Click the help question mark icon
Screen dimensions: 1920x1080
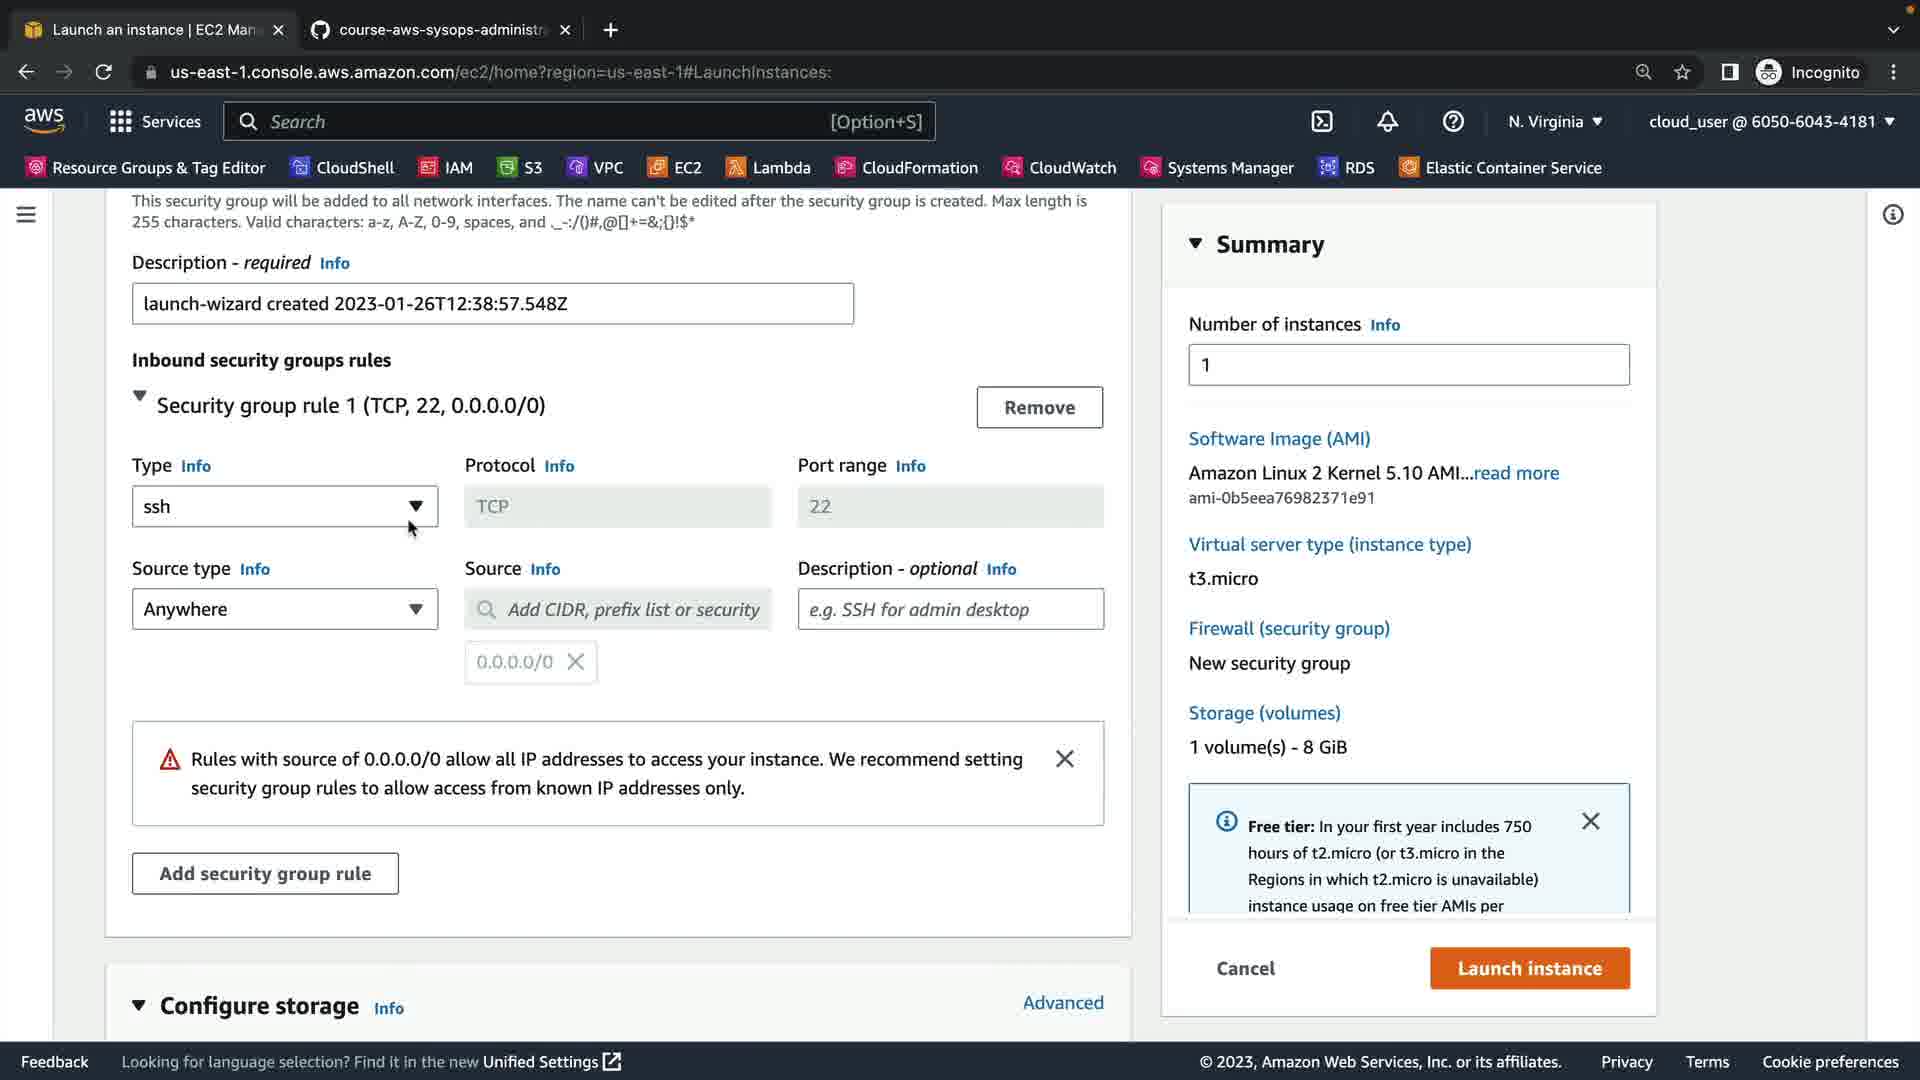1453,122
